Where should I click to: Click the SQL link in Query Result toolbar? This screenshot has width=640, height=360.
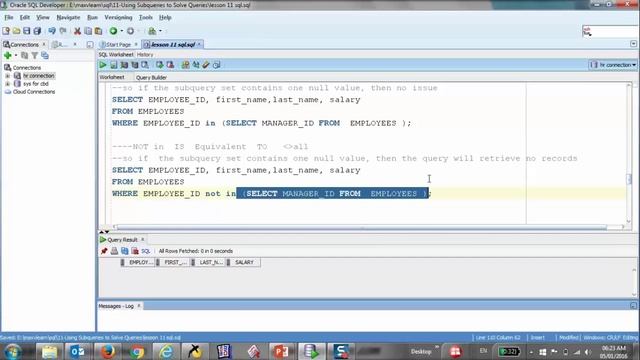click(146, 251)
